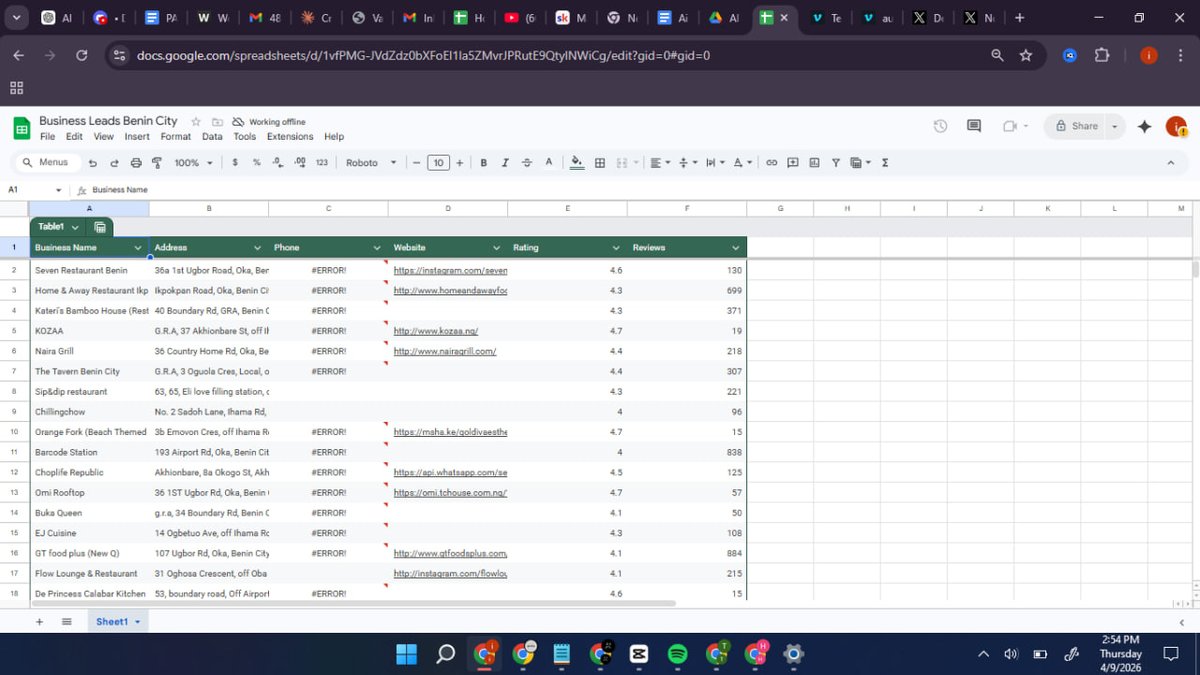Toggle bold formatting
The image size is (1200, 675).
point(484,163)
